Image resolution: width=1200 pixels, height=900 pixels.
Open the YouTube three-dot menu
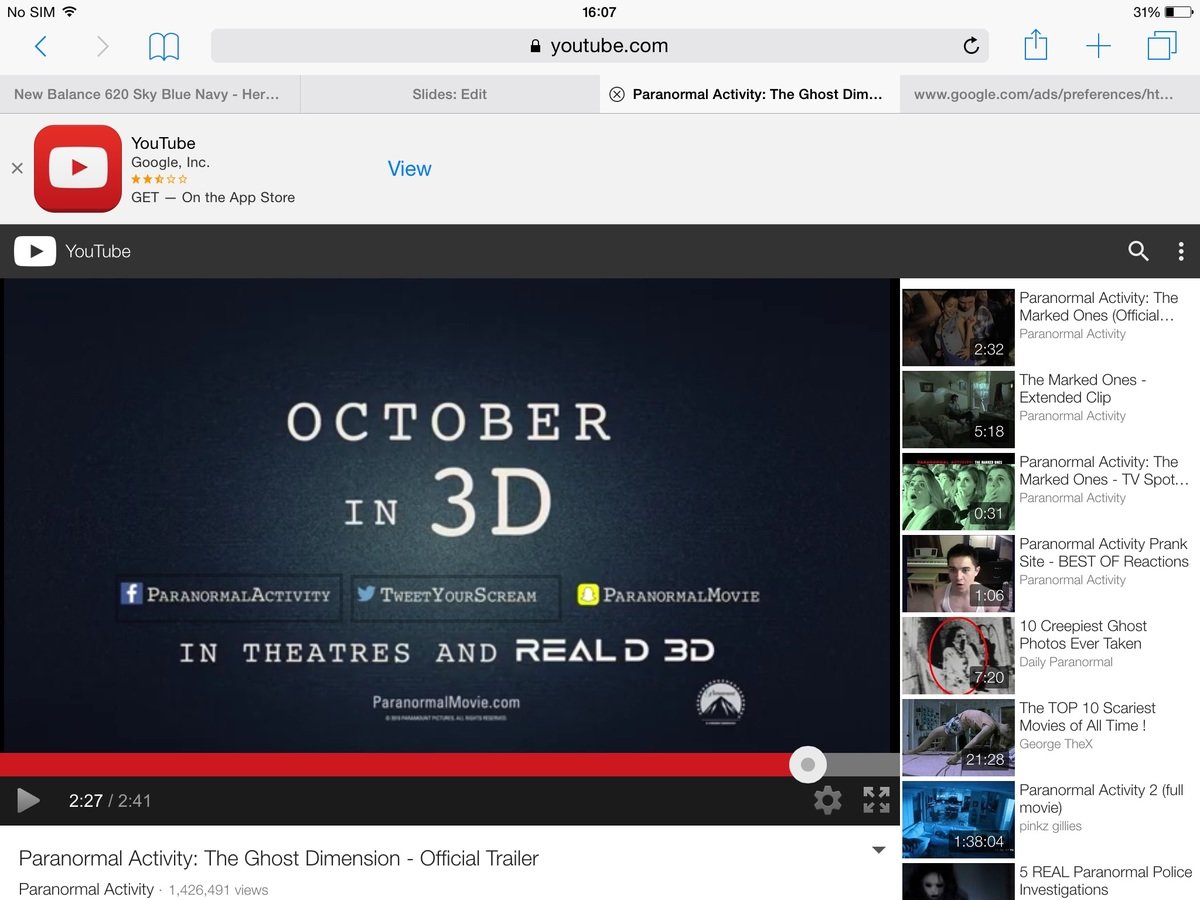click(x=1181, y=251)
